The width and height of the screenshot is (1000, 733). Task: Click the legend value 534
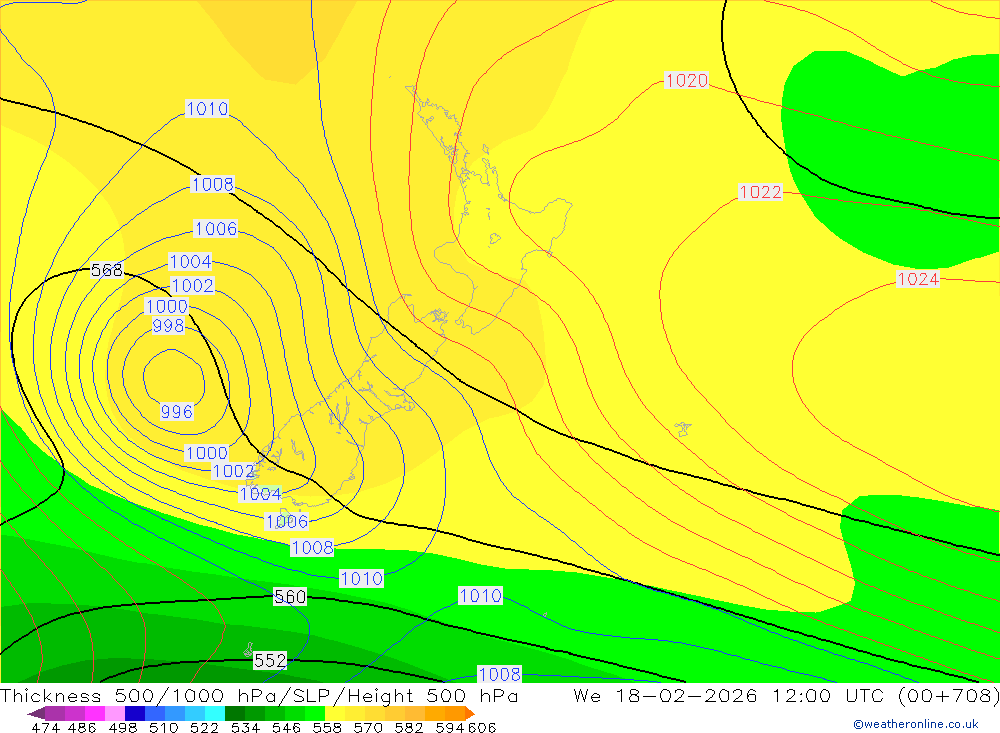pos(245,727)
